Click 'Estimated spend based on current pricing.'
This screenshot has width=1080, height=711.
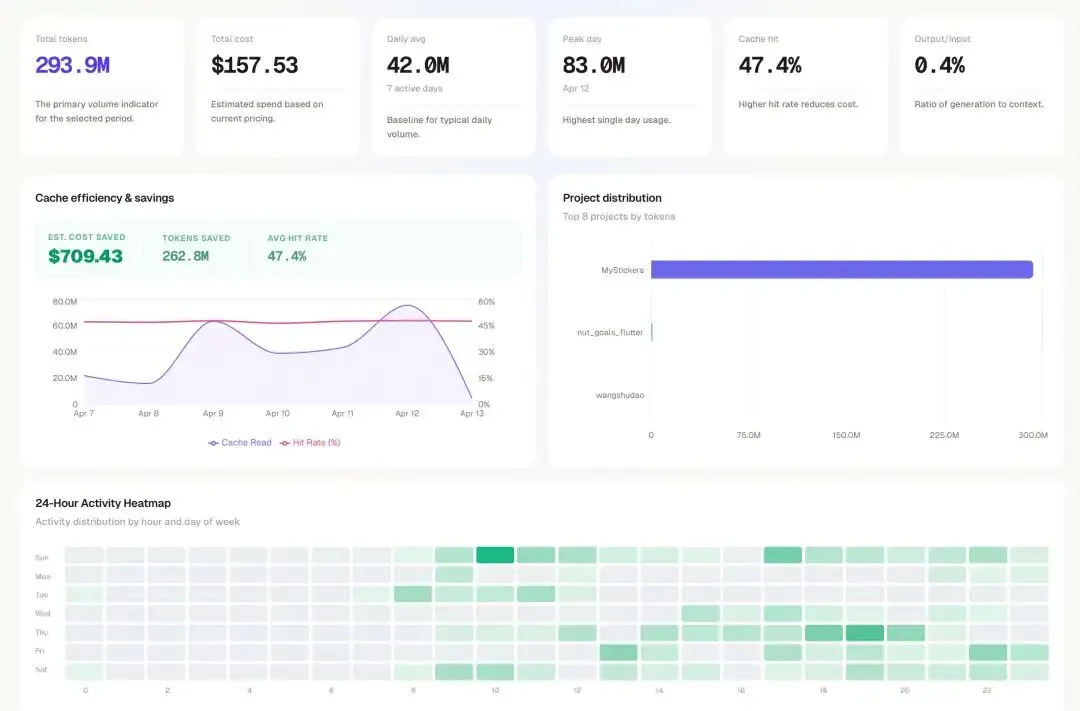click(x=267, y=112)
